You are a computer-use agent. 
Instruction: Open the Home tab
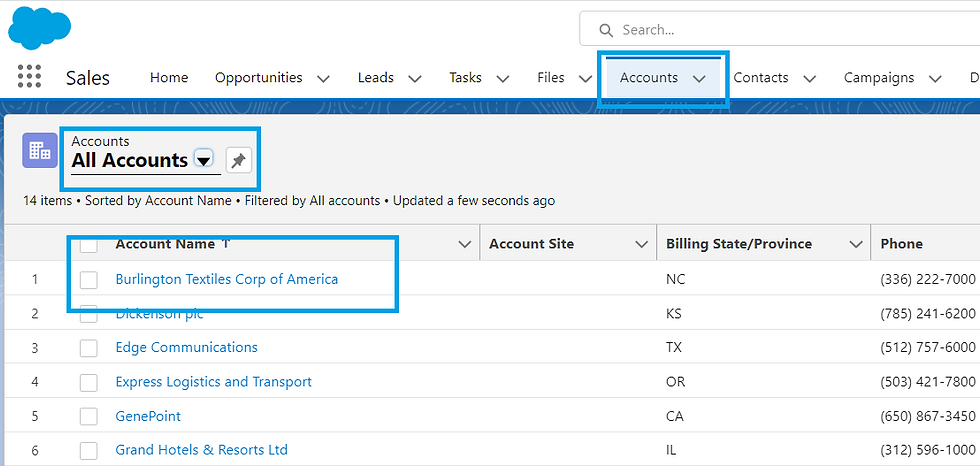(169, 77)
